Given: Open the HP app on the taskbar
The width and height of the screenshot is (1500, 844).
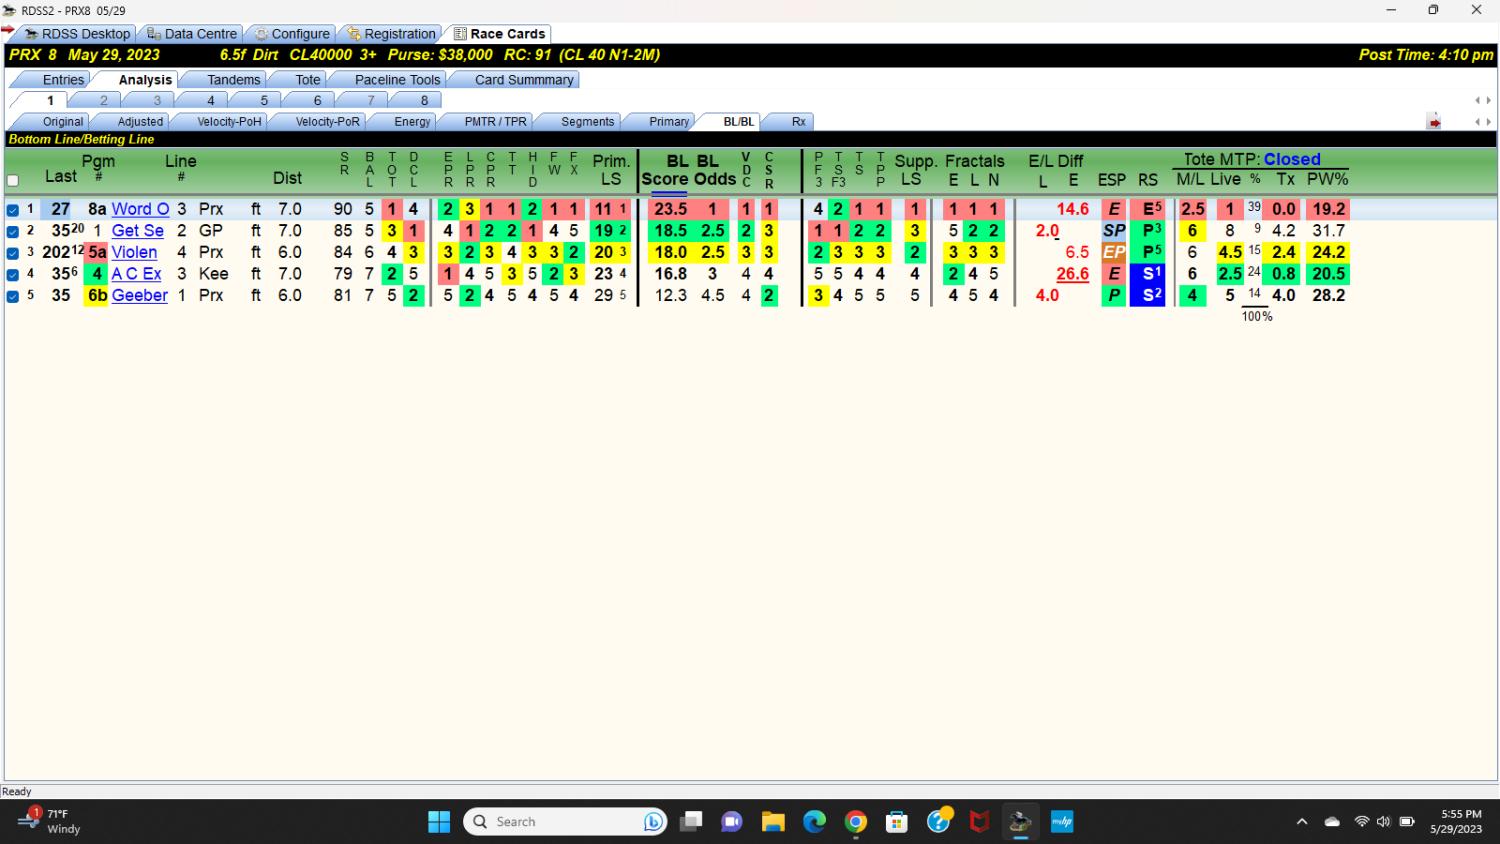Looking at the screenshot, I should click(x=1062, y=822).
